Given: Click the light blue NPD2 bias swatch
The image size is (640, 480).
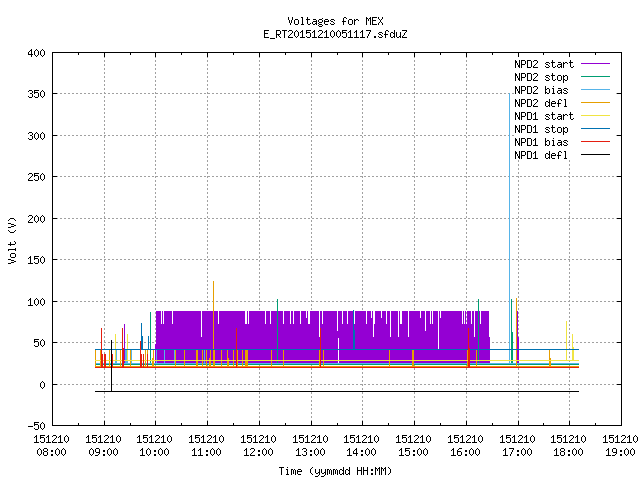Looking at the screenshot, I should (595, 90).
